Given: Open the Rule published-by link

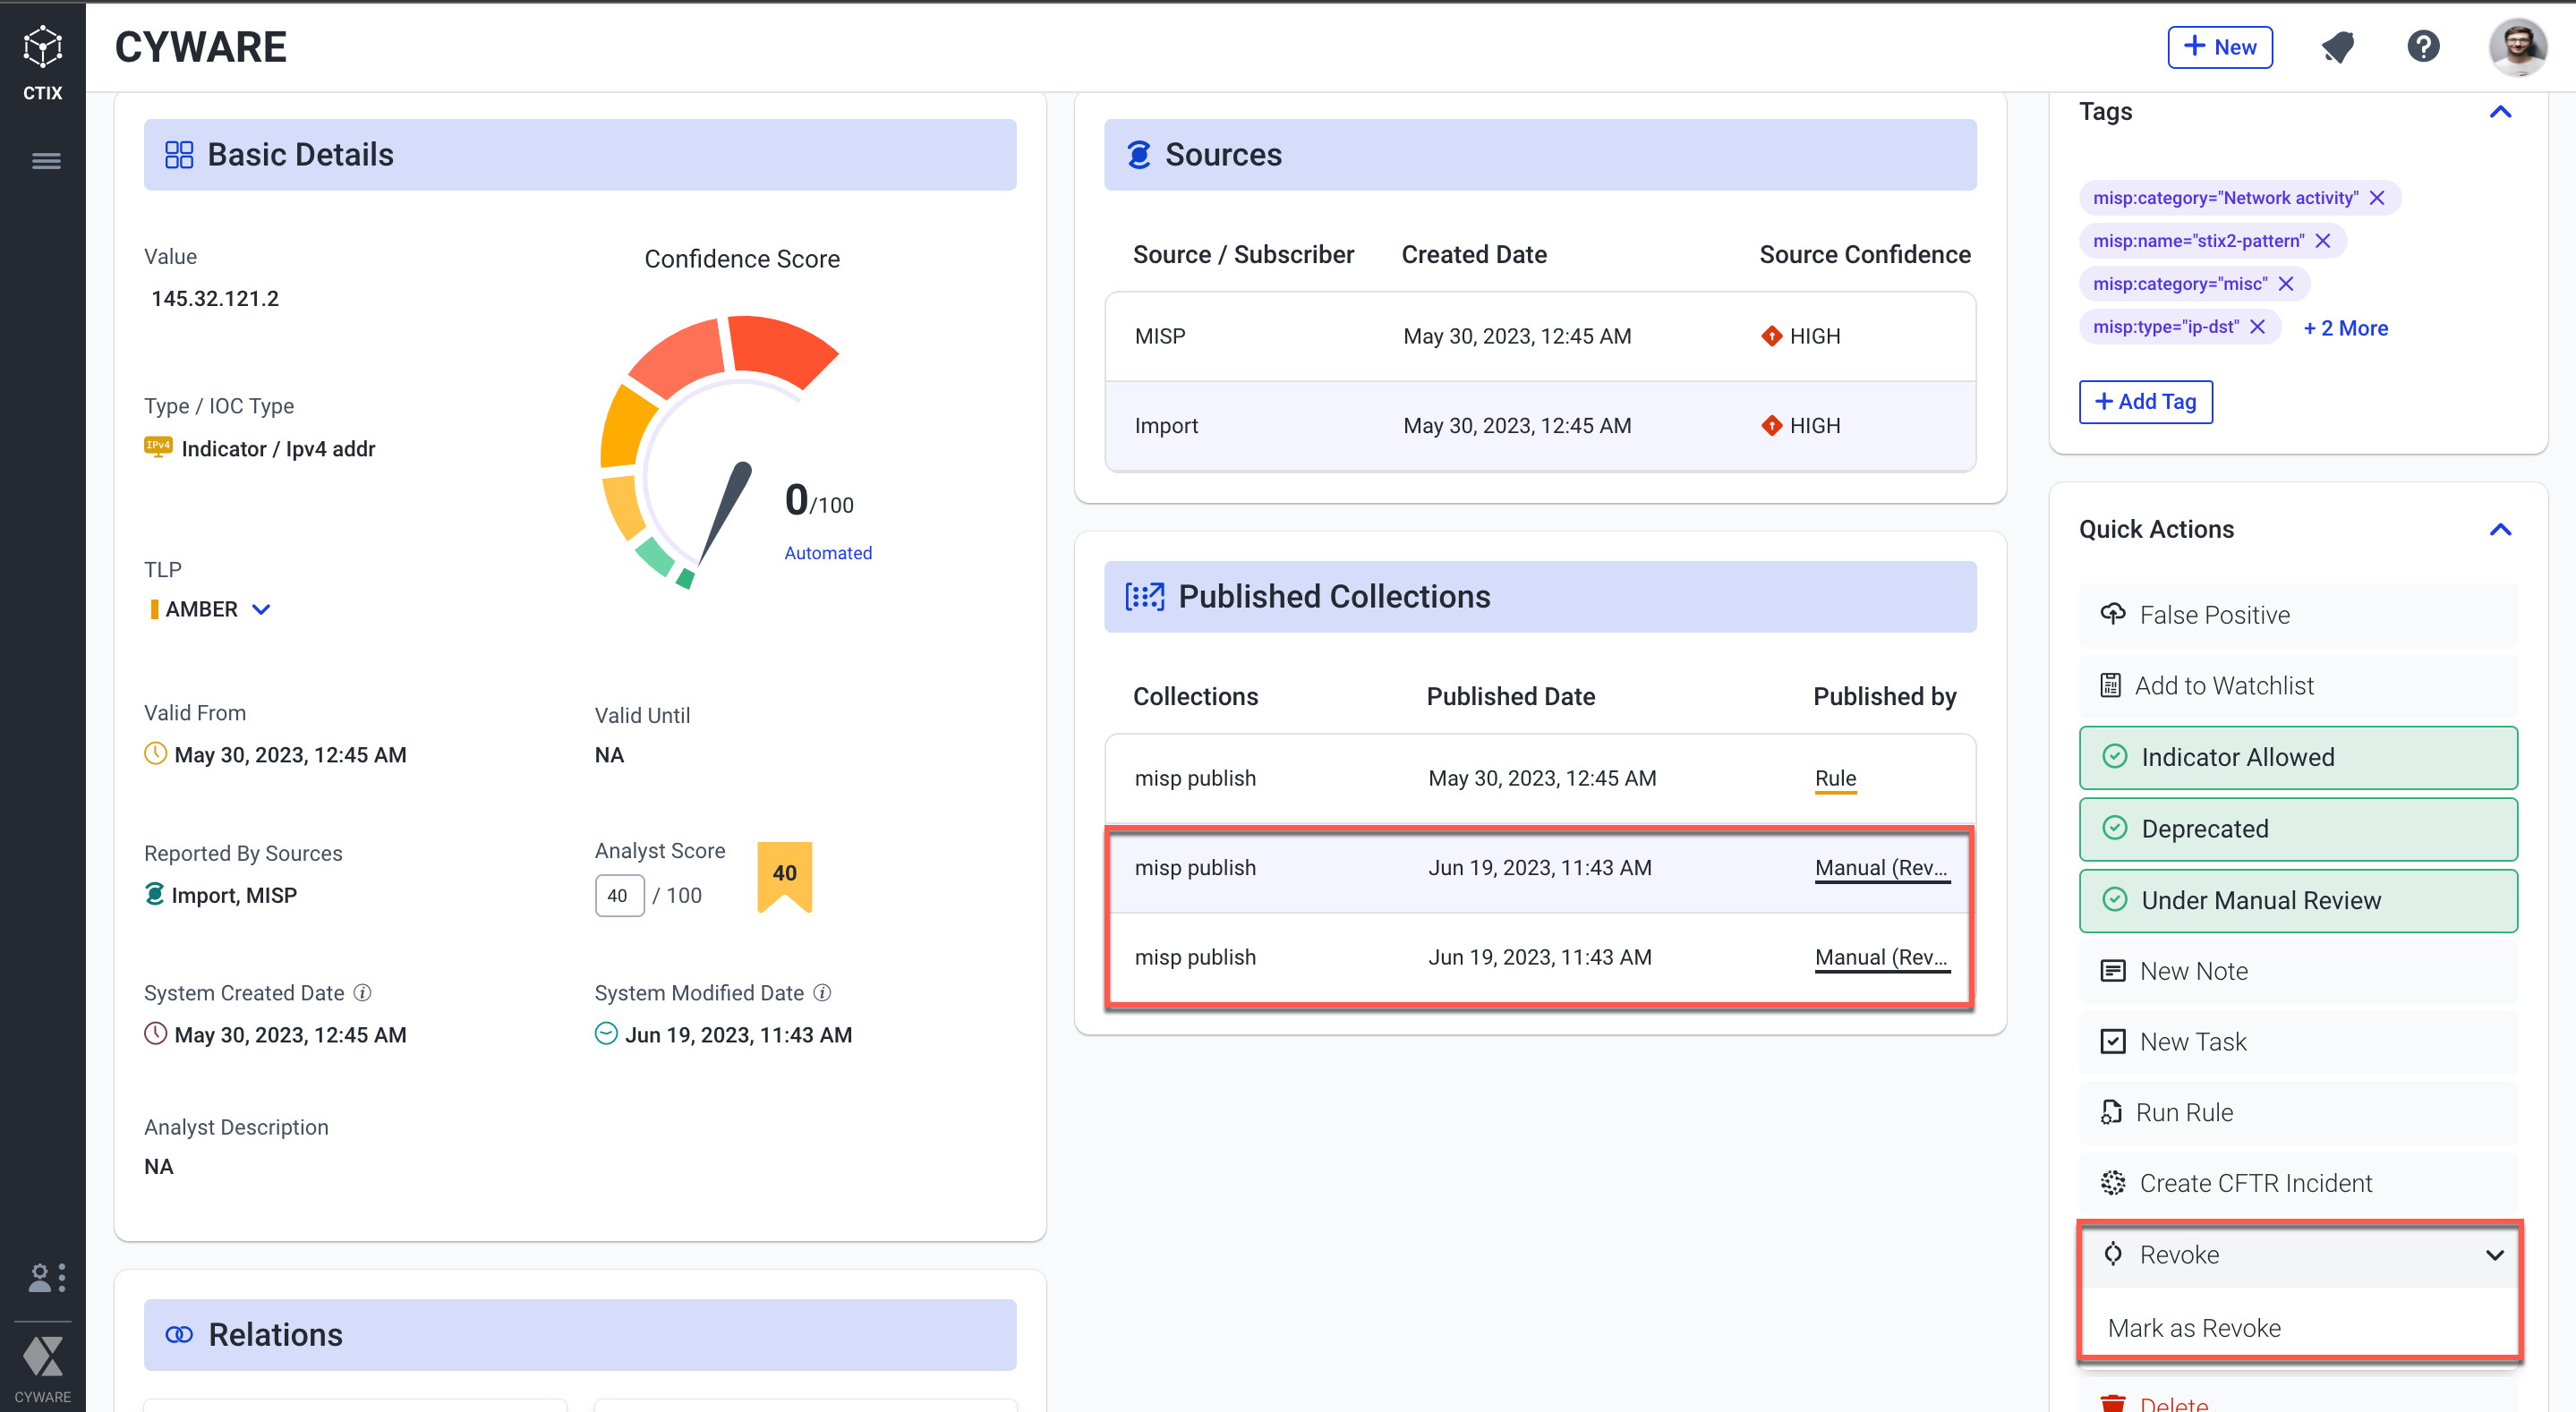Looking at the screenshot, I should pyautogui.click(x=1835, y=778).
